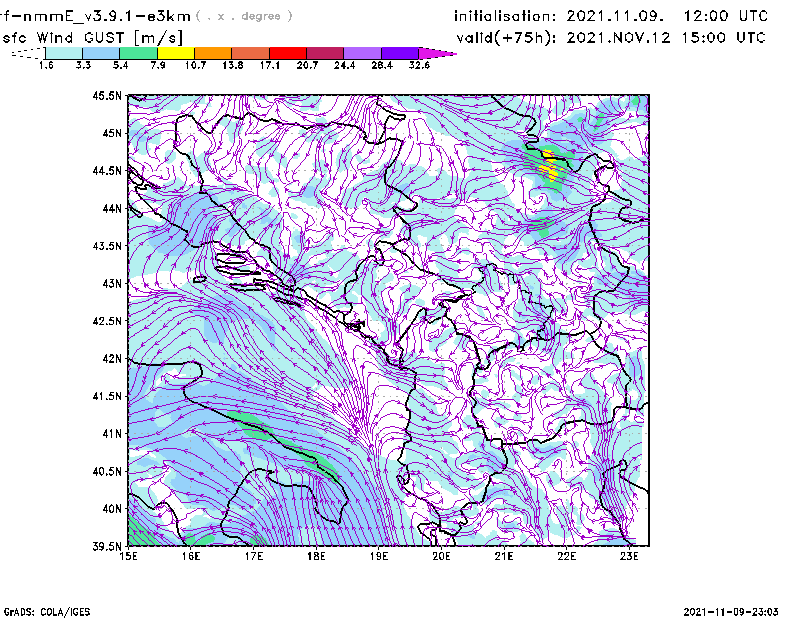Click the 32.6 legend value

click(x=419, y=65)
